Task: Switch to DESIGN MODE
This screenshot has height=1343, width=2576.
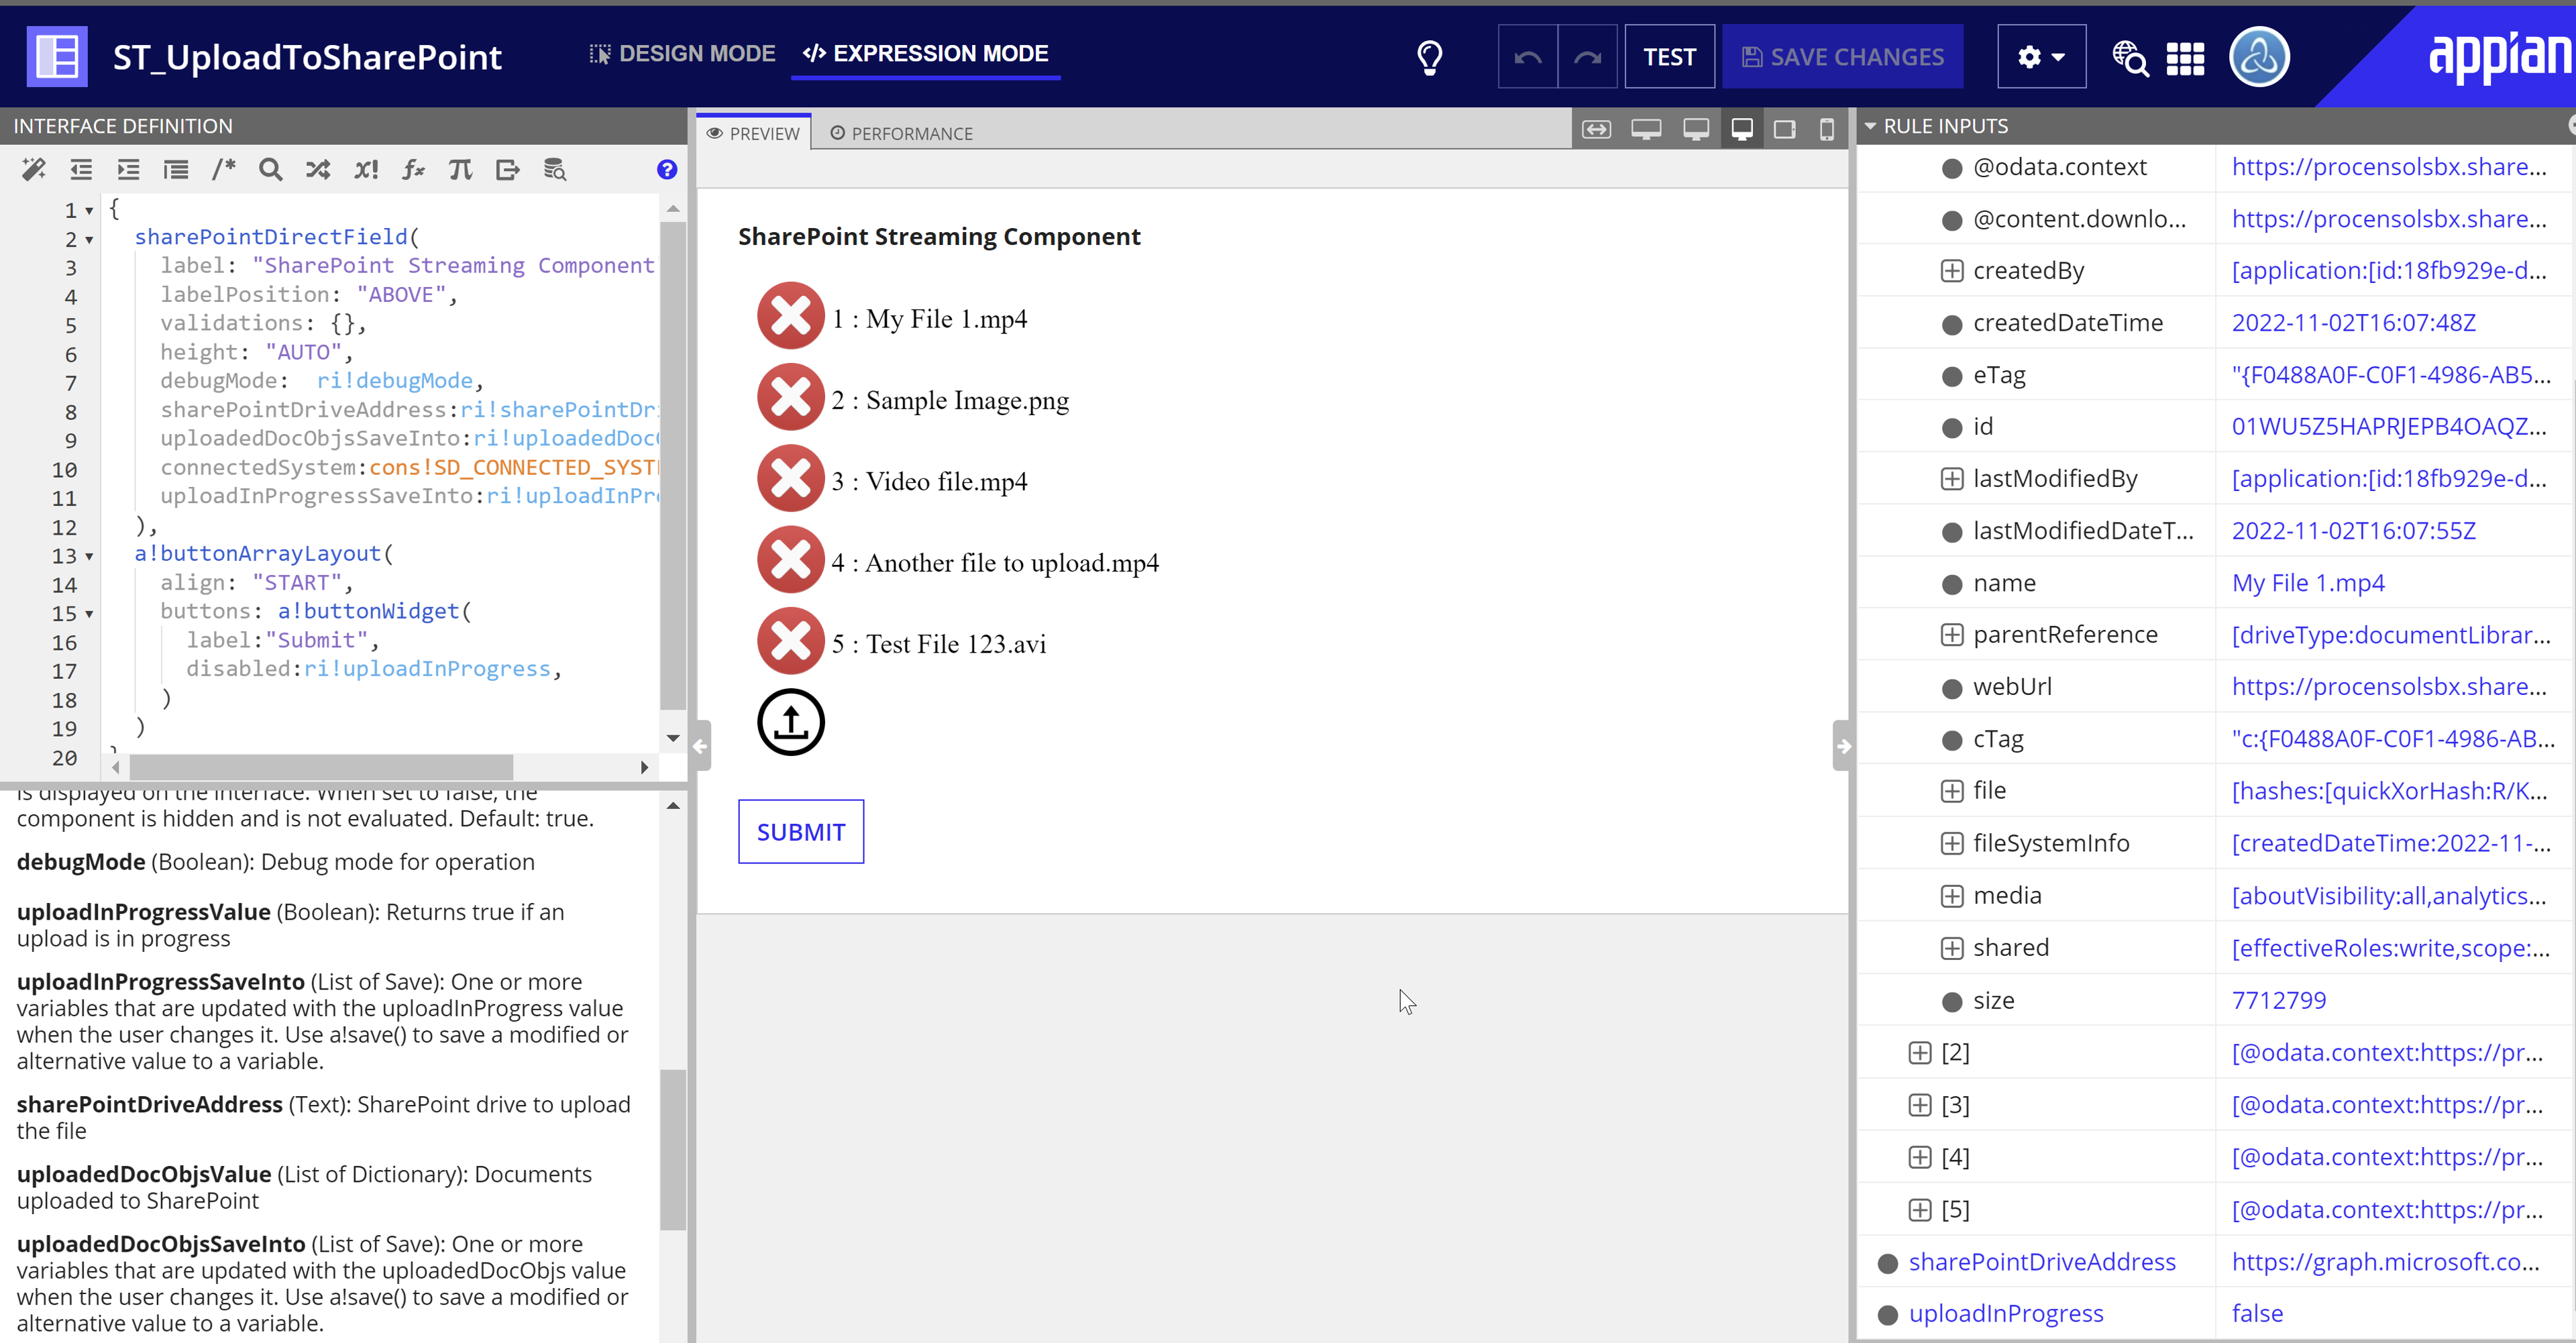Action: [682, 54]
